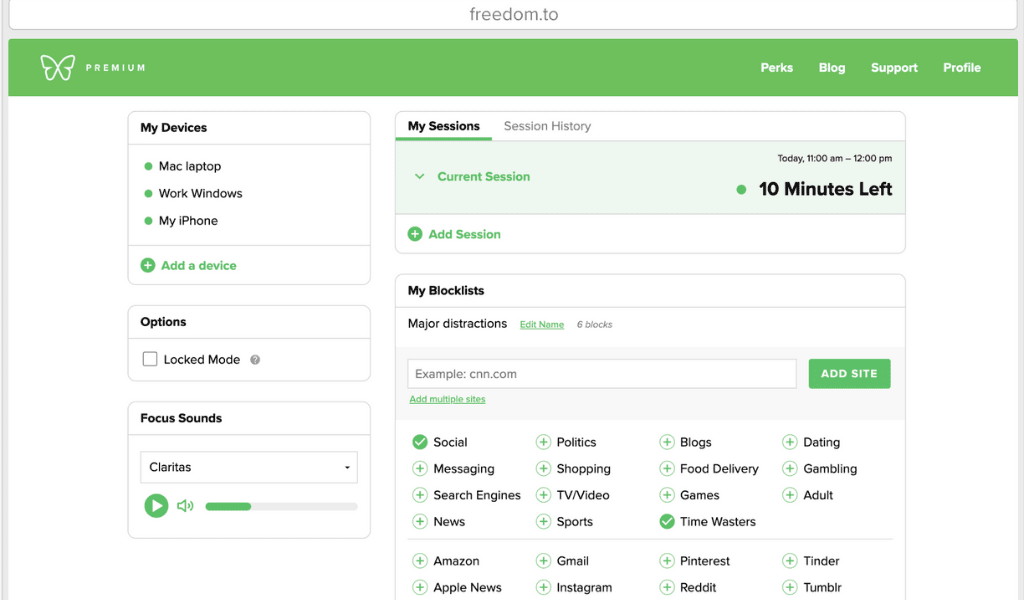Click the ADD SITE button
The height and width of the screenshot is (600, 1024).
pos(849,373)
